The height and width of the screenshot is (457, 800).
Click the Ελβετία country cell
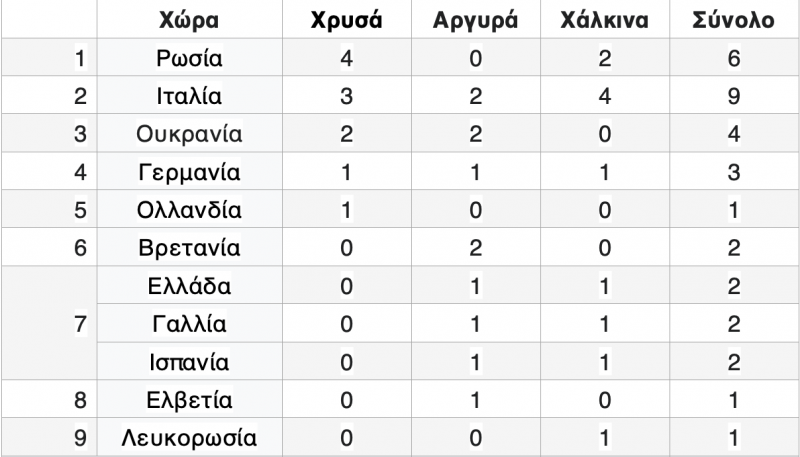(189, 400)
